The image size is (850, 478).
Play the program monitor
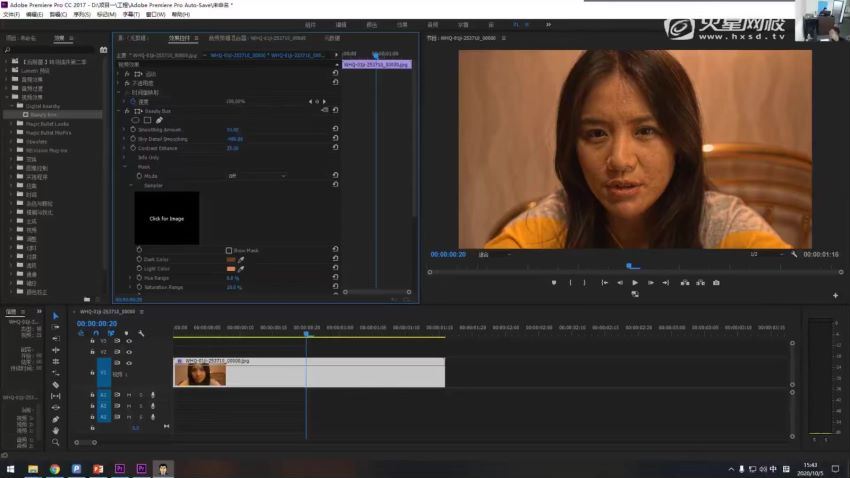click(x=635, y=283)
